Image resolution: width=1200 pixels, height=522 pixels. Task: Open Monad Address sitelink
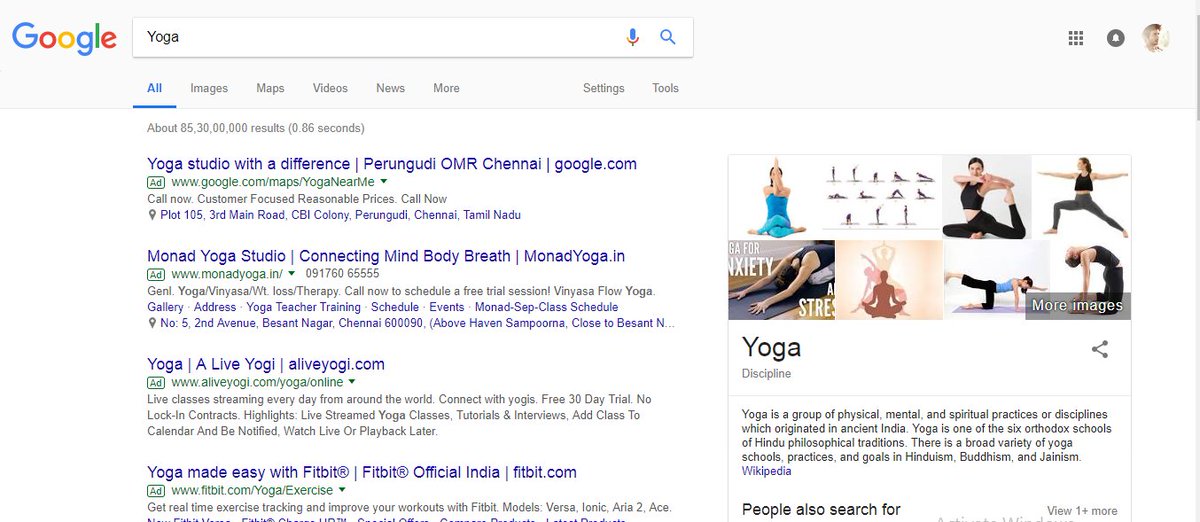coord(215,307)
